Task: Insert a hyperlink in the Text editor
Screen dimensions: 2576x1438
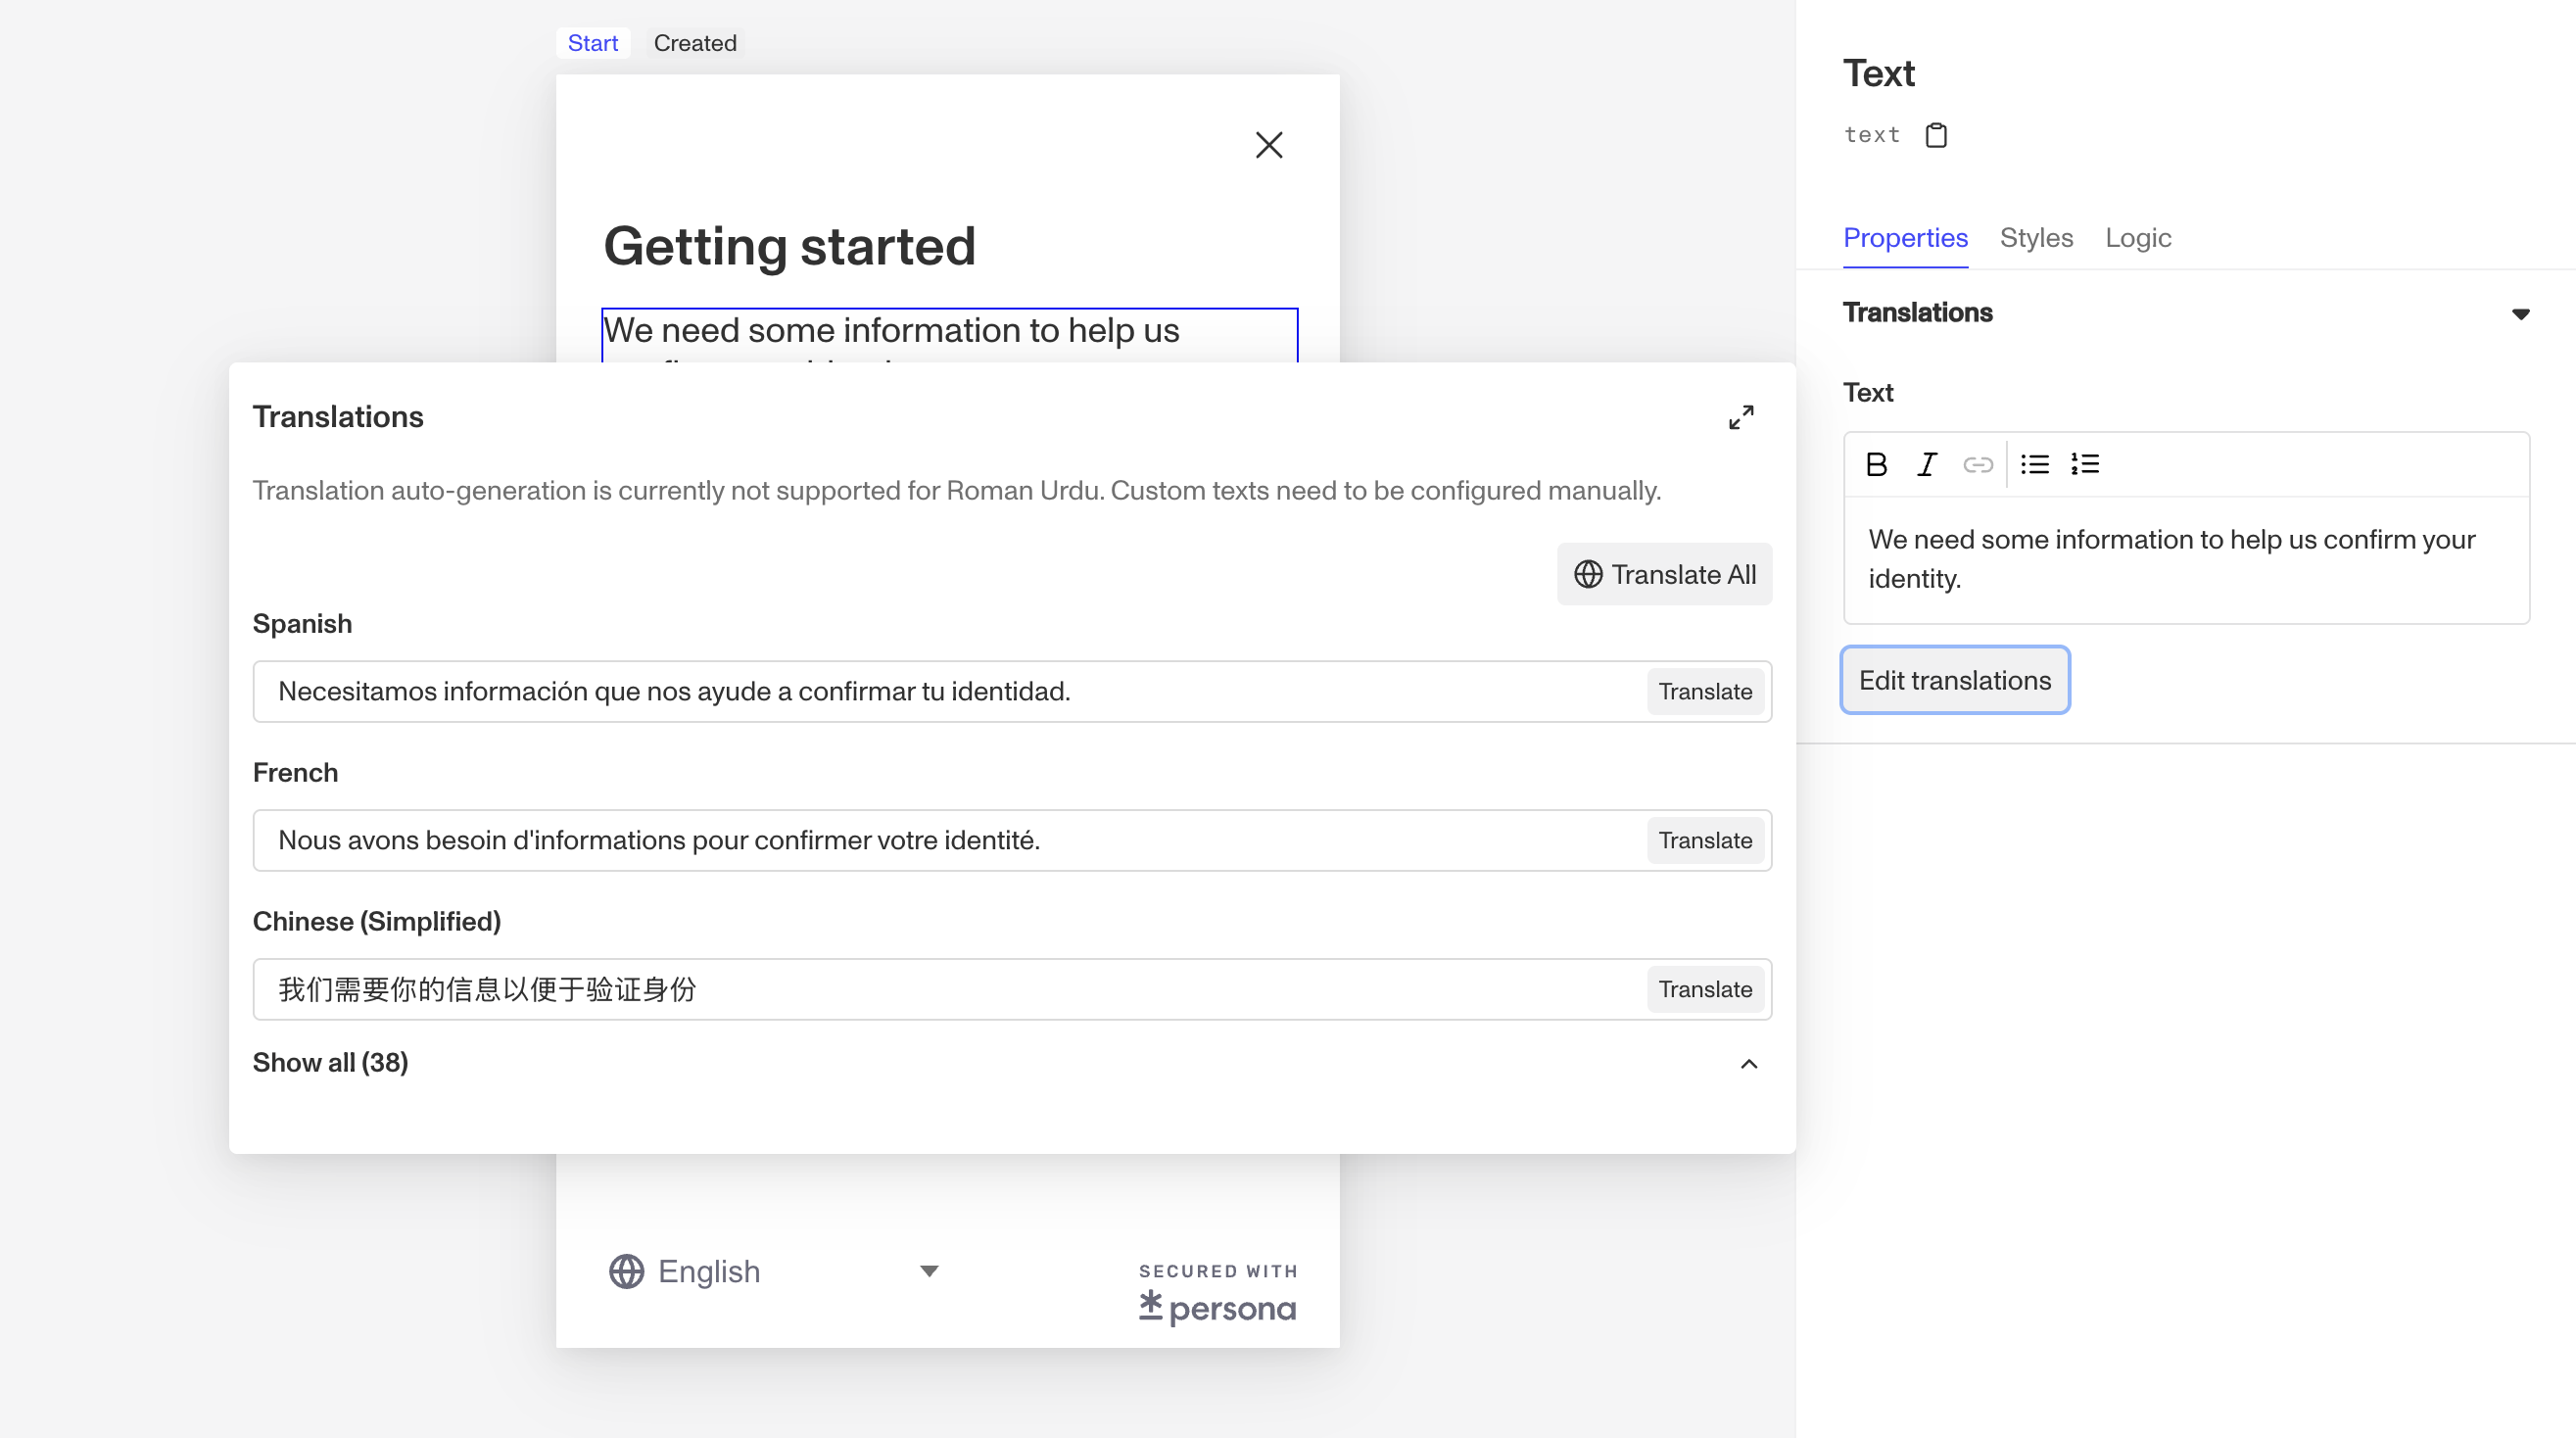Action: click(1978, 464)
